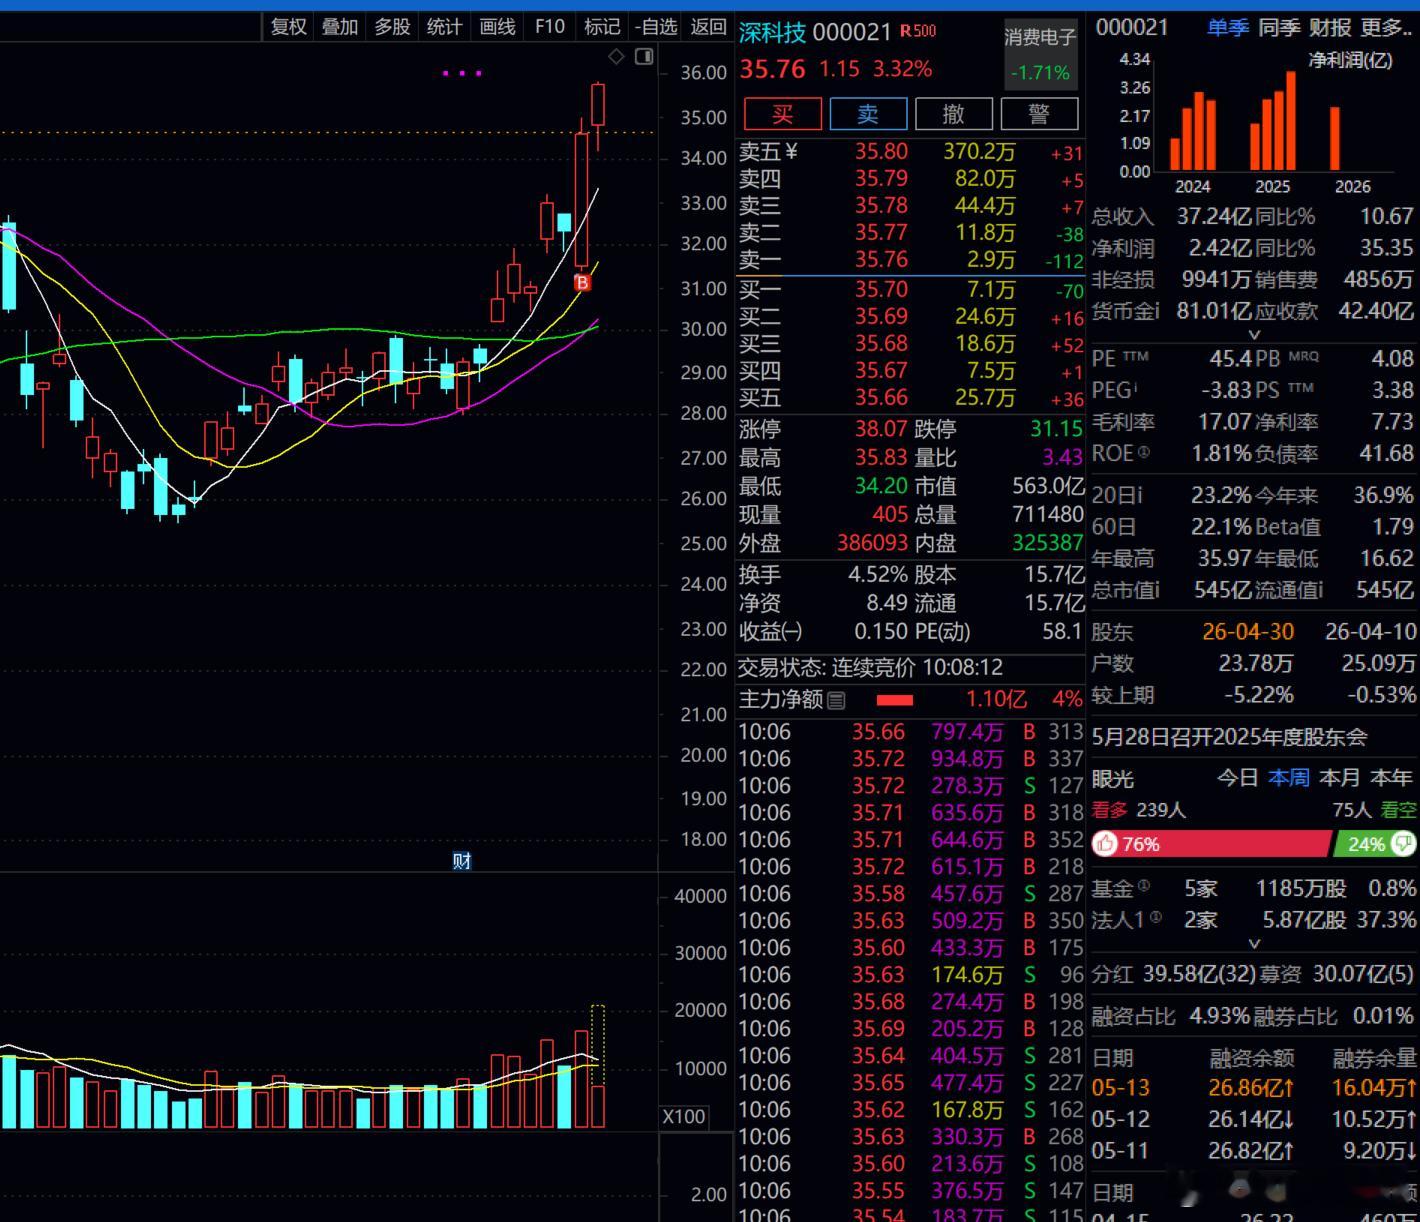This screenshot has height=1222, width=1420.
Task: Select 本年 in the 眼光 poll
Action: (1391, 778)
